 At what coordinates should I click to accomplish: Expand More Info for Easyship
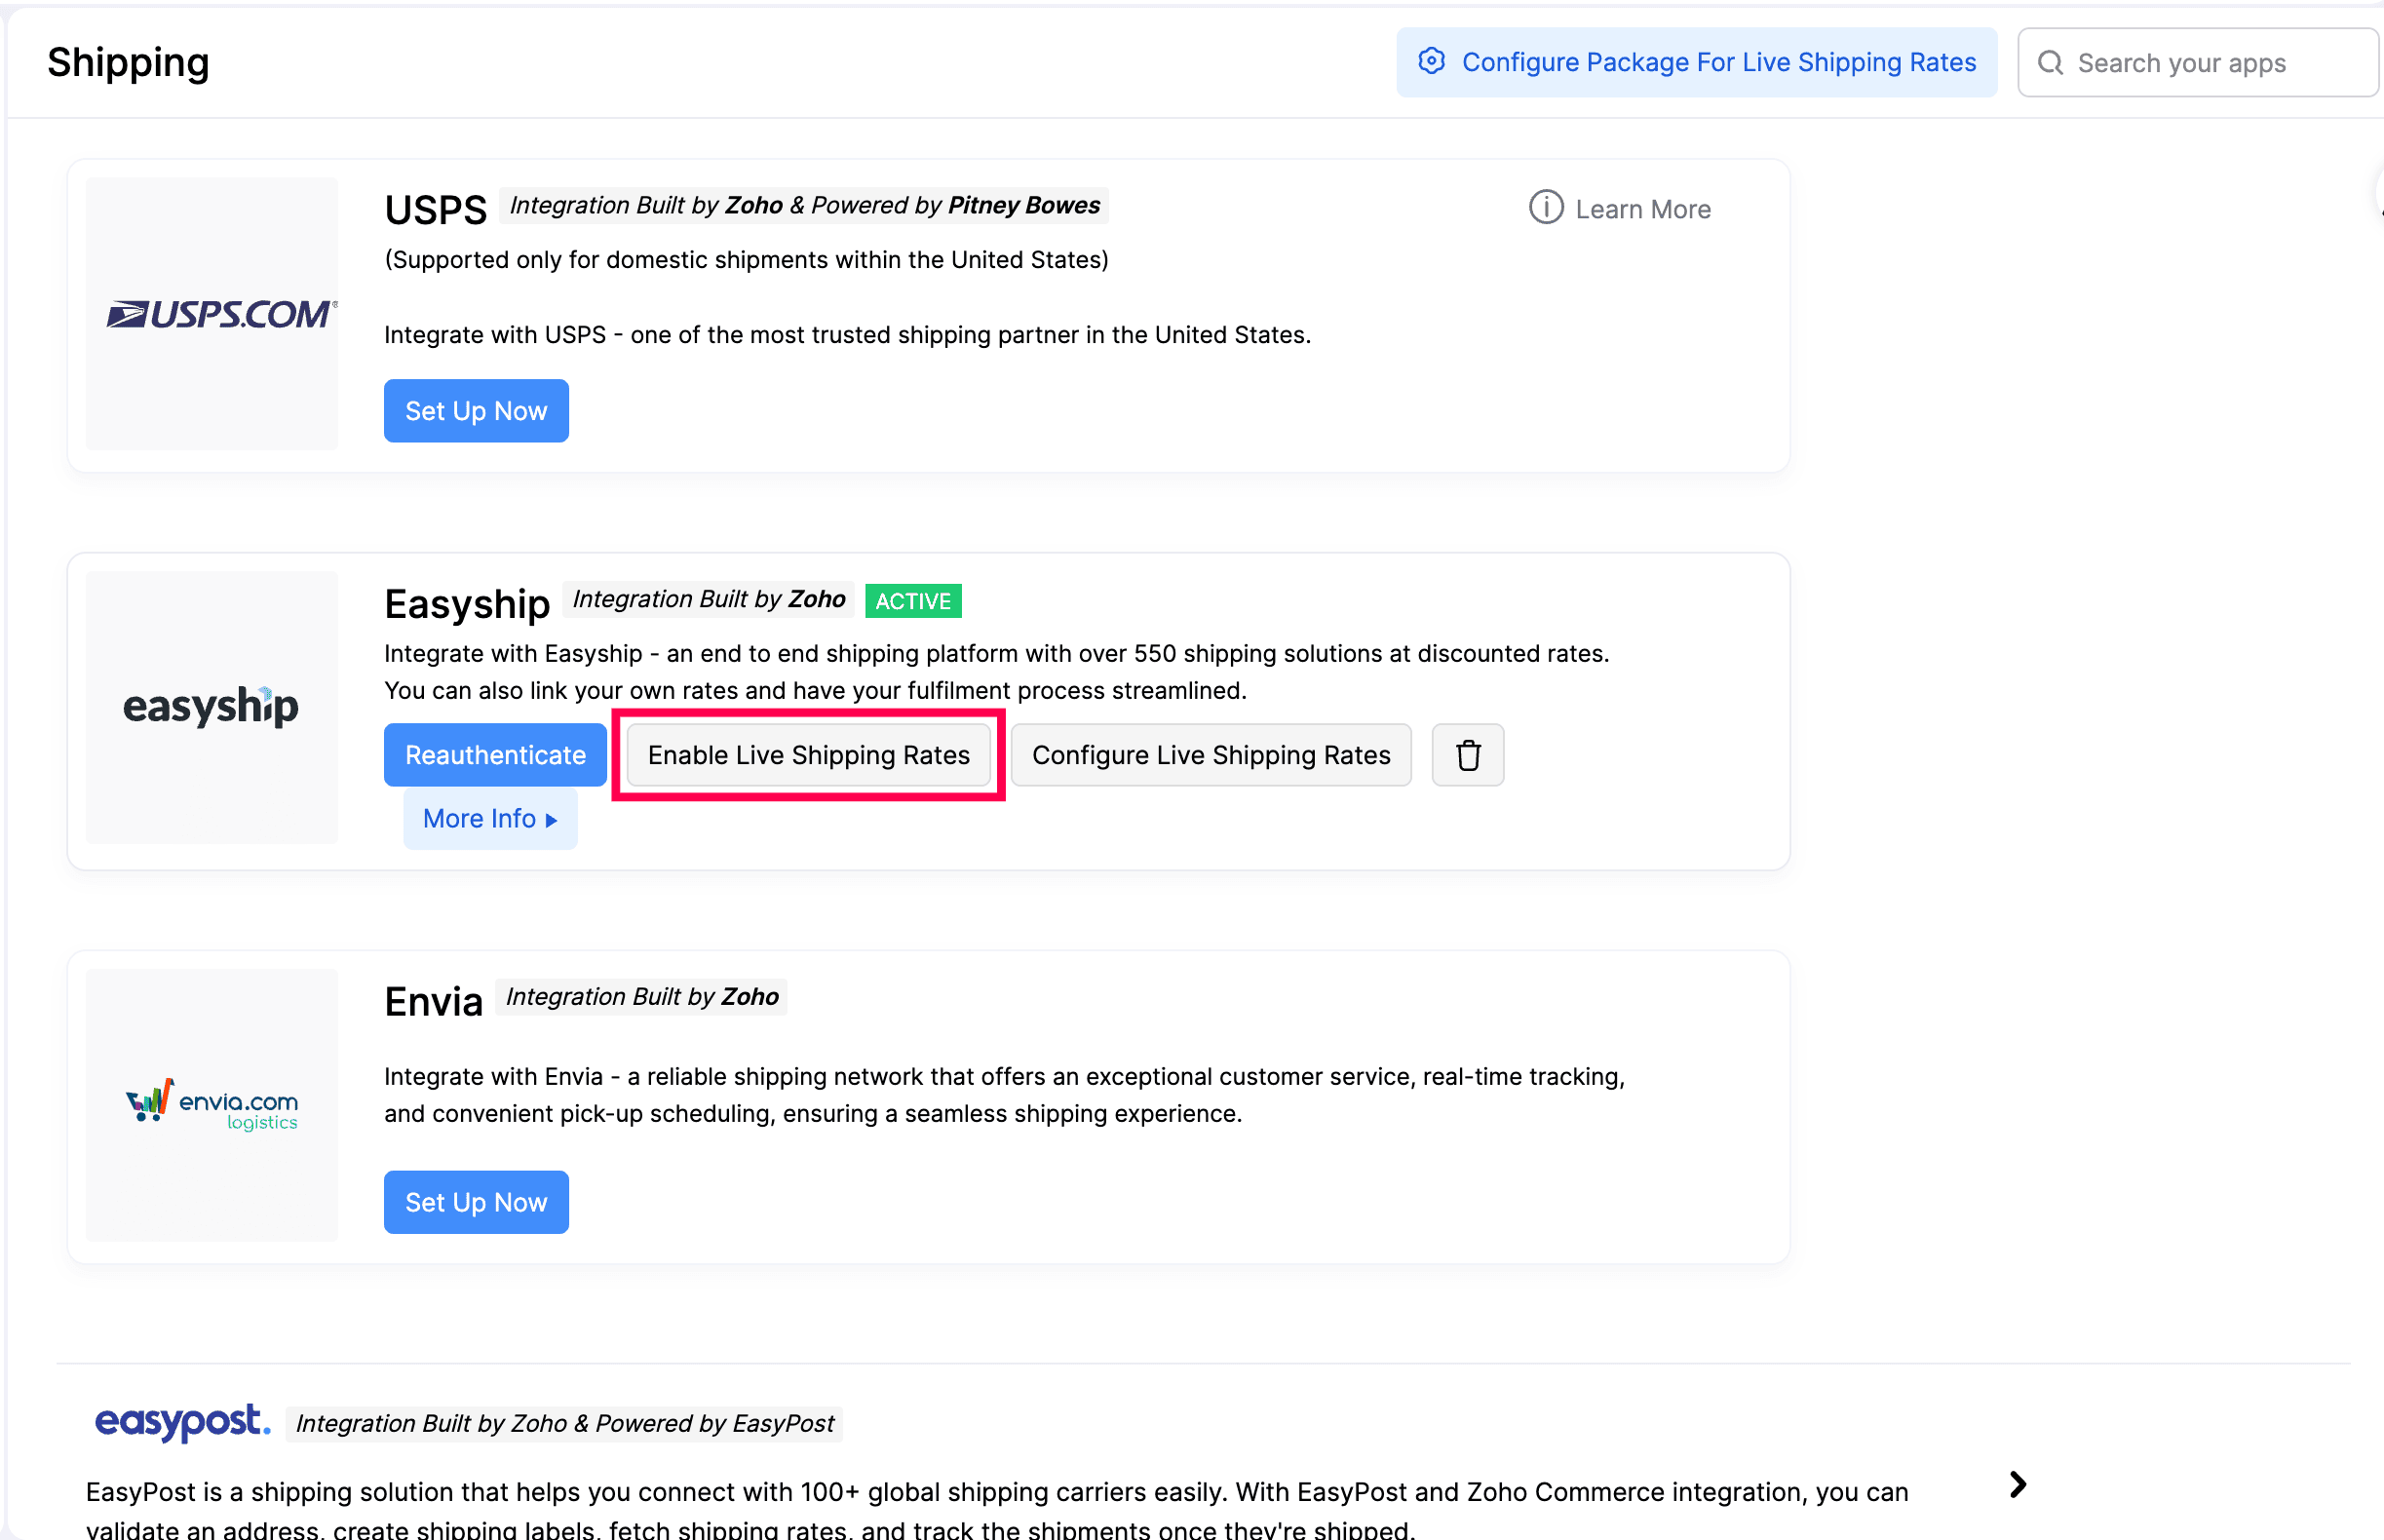[x=490, y=818]
